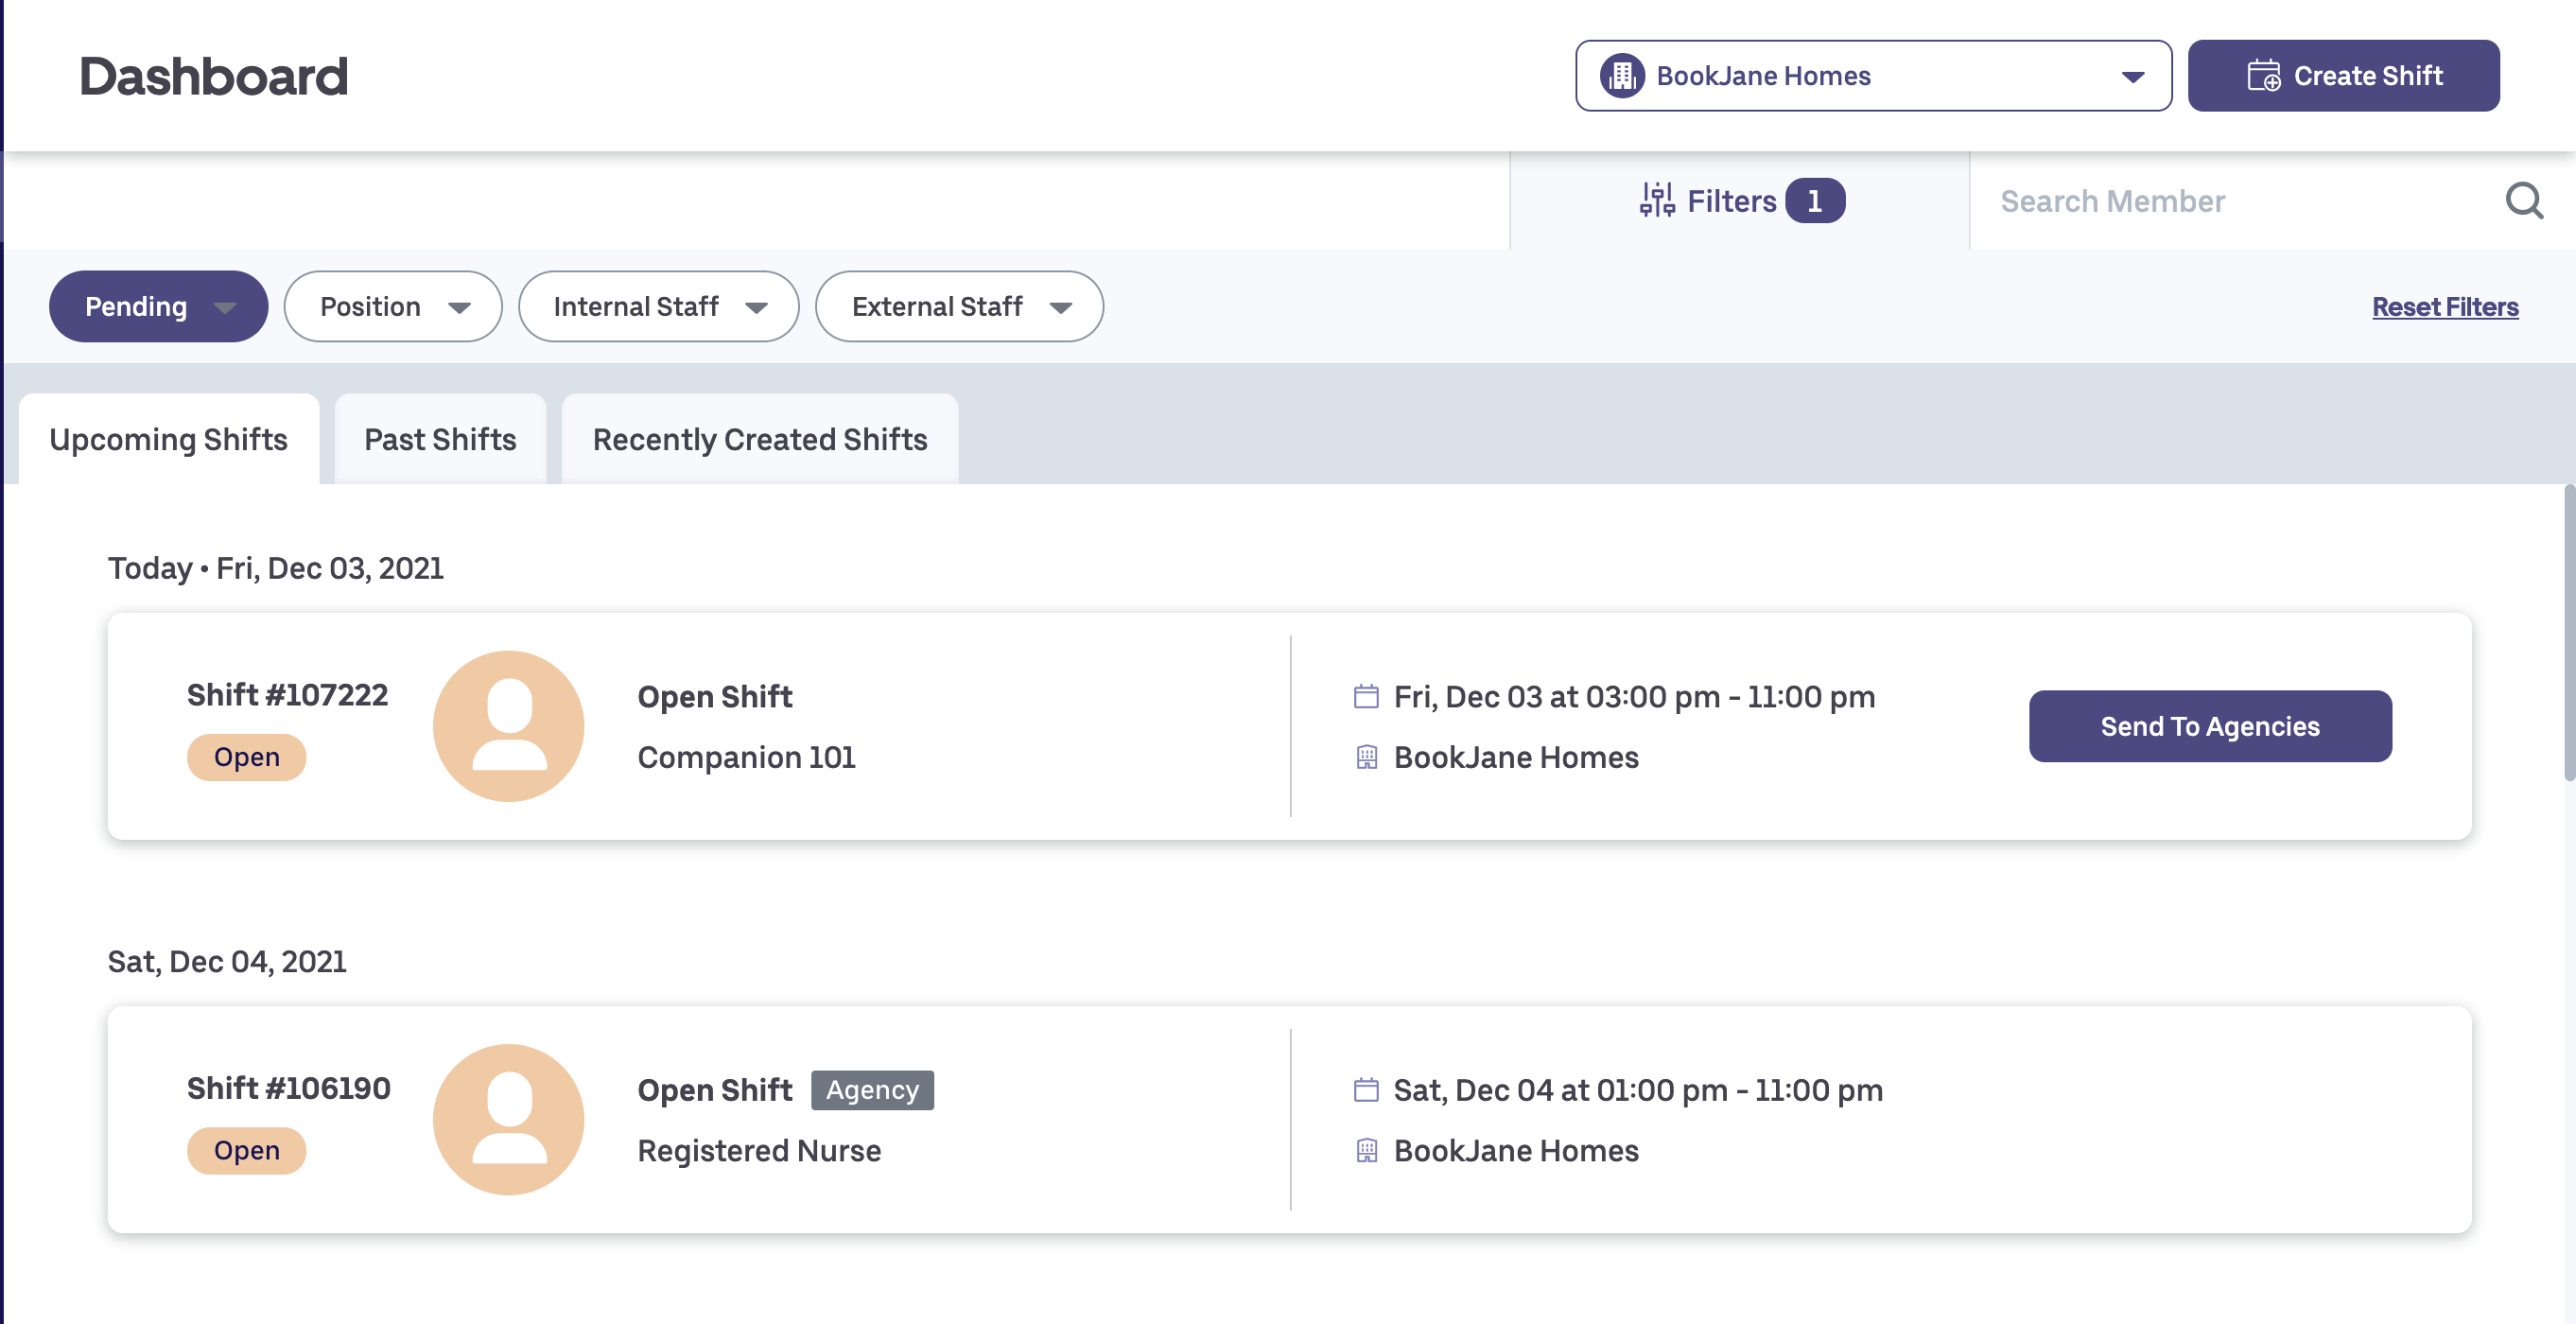Click avatar placeholder on Shift #107222

(x=508, y=726)
